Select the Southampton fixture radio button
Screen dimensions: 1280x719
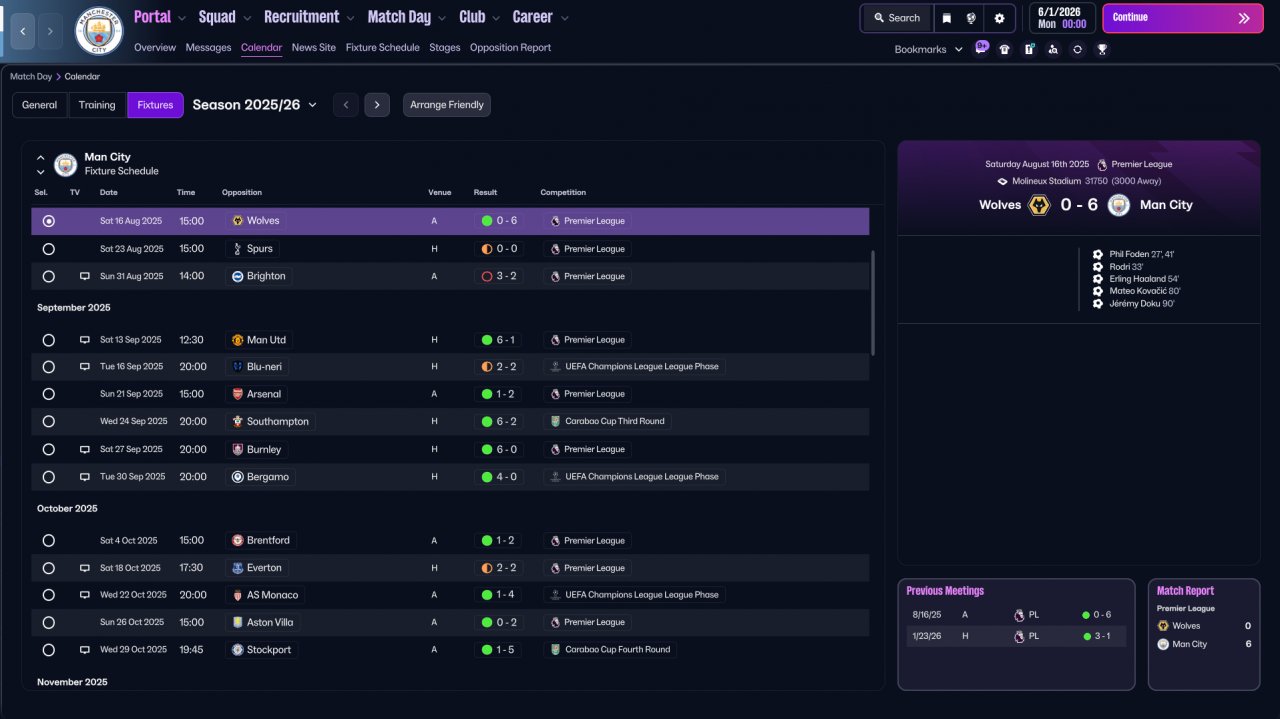click(x=49, y=422)
